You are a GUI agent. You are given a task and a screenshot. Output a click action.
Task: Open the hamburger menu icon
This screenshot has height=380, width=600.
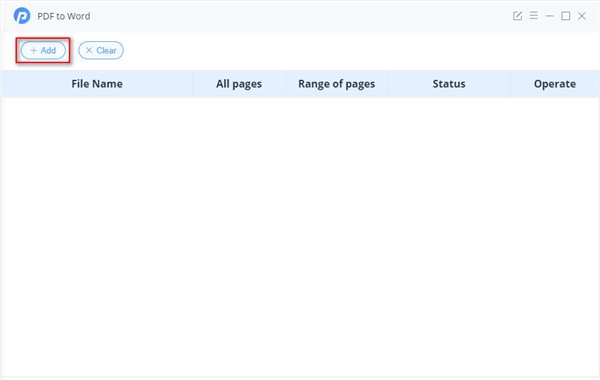(533, 16)
